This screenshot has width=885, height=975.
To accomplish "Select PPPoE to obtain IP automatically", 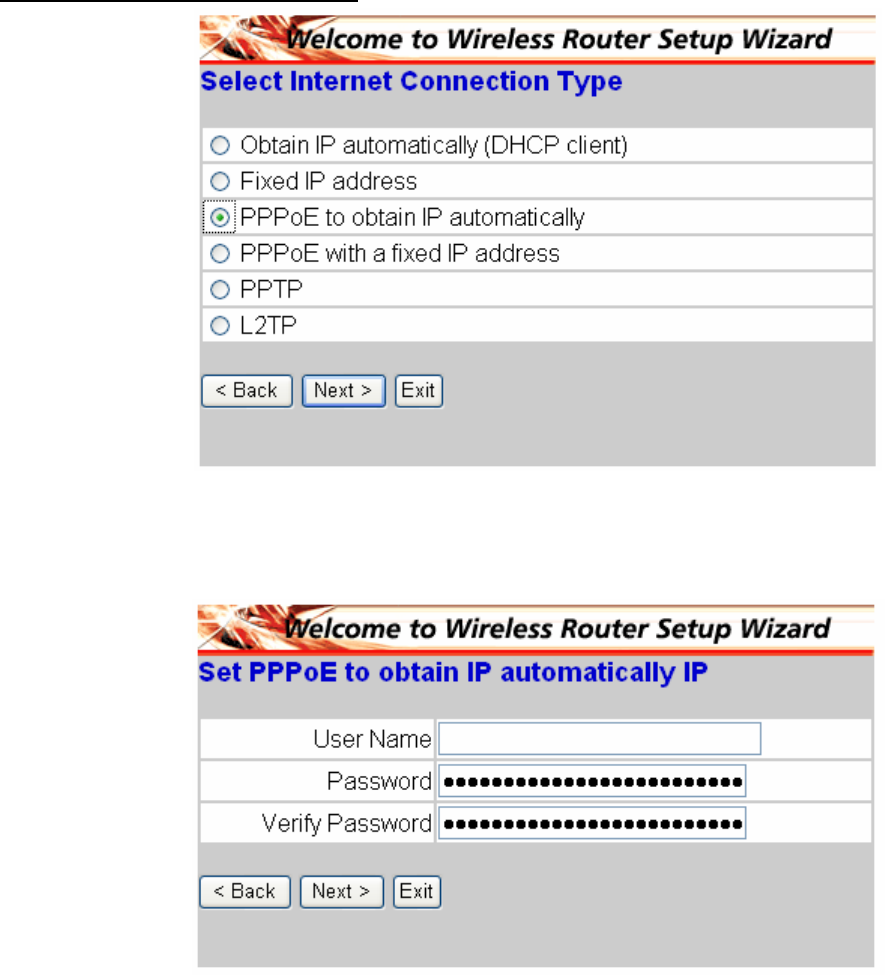I will tap(220, 218).
